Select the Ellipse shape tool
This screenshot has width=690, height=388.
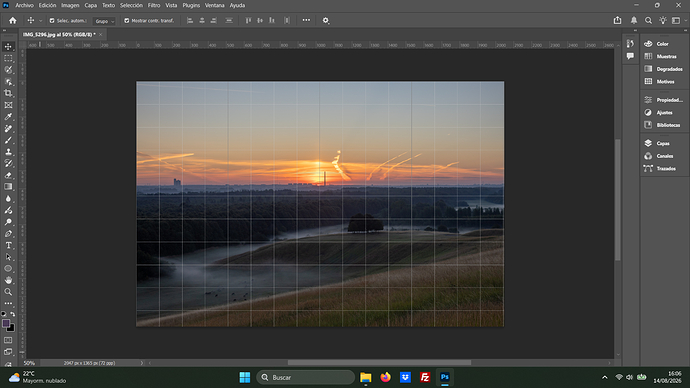[x=8, y=268]
